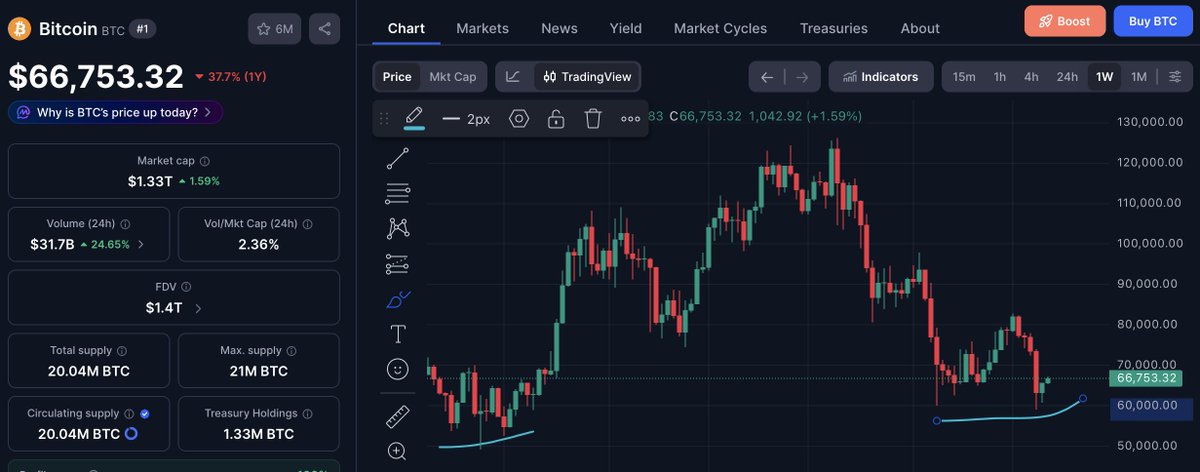Select the Price toggle
The height and width of the screenshot is (472, 1200).
[397, 77]
